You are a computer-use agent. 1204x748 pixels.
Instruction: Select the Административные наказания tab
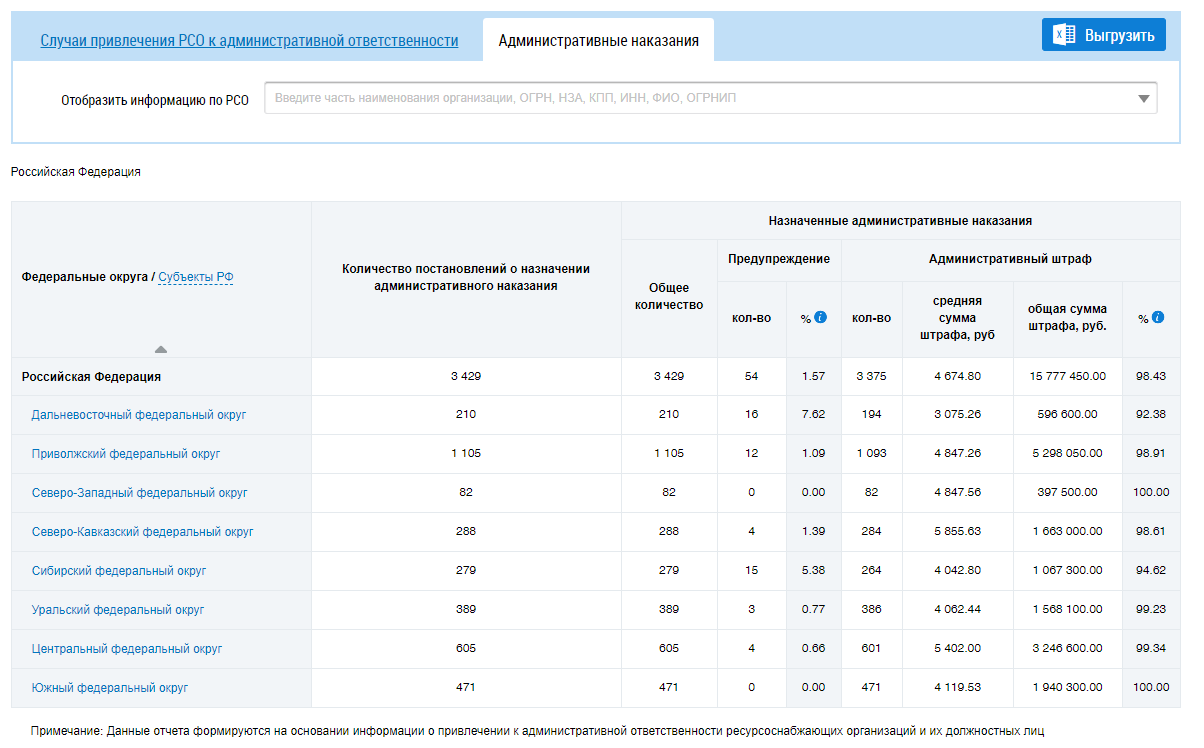click(598, 41)
